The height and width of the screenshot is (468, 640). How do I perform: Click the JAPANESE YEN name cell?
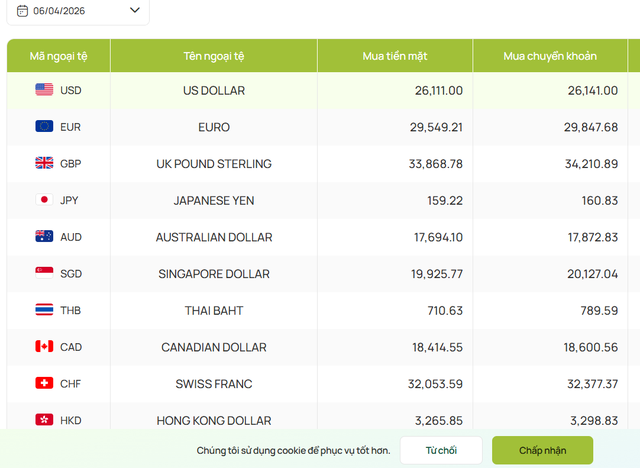tap(214, 201)
